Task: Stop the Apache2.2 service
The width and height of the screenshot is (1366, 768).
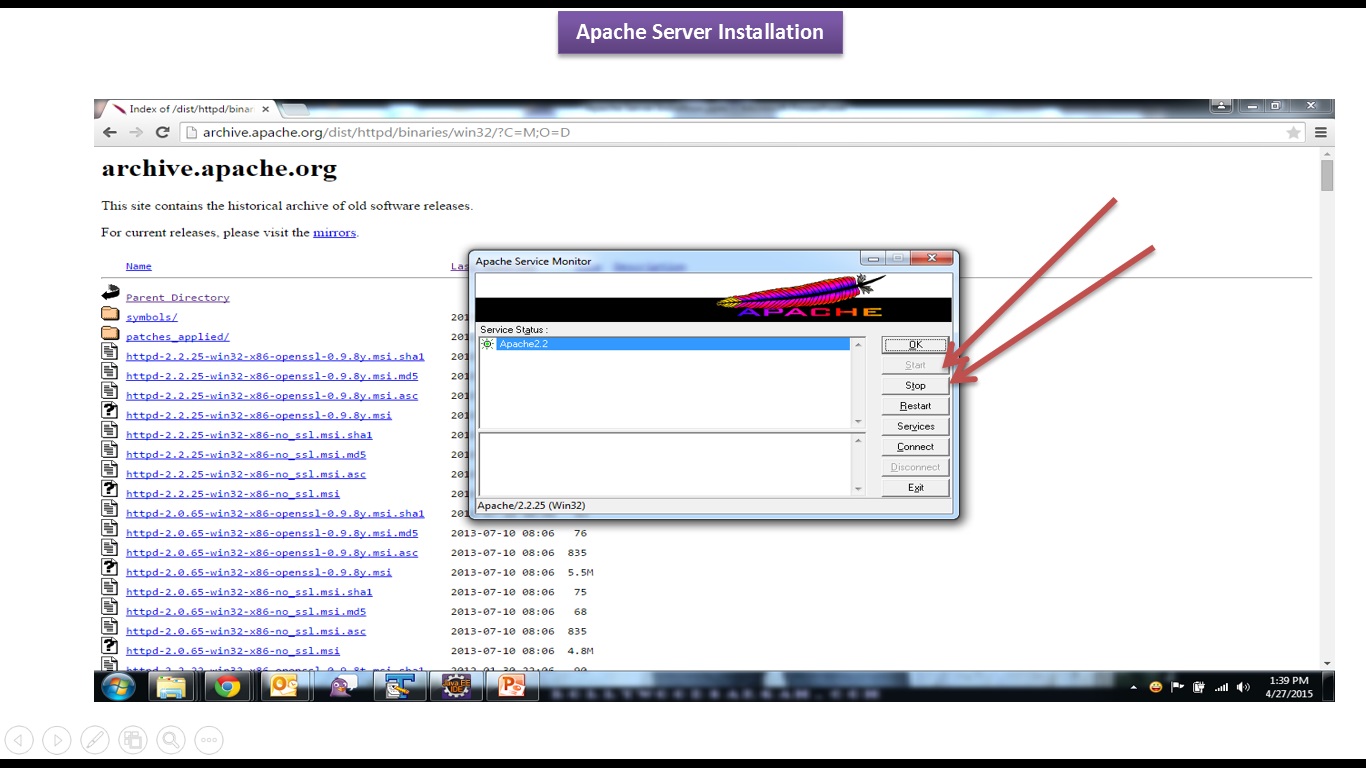Action: pyautogui.click(x=915, y=386)
